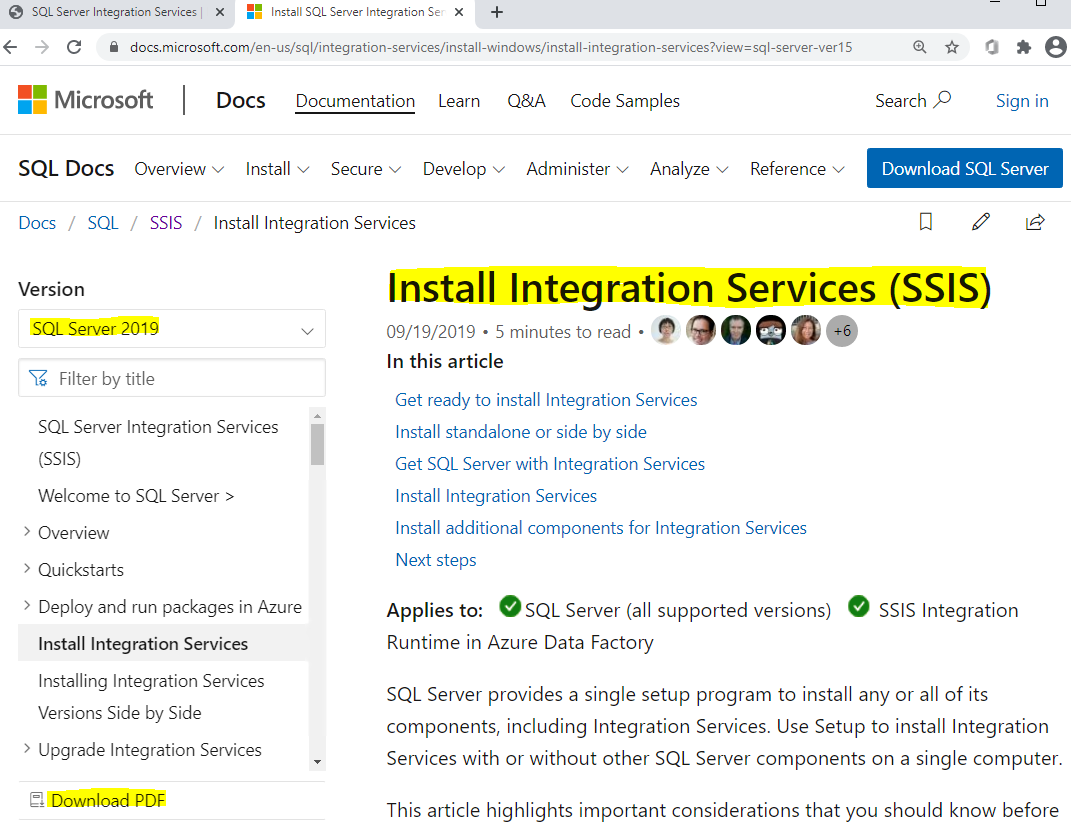The height and width of the screenshot is (822, 1071).
Task: Click the +6 contributors badge
Action: [x=842, y=331]
